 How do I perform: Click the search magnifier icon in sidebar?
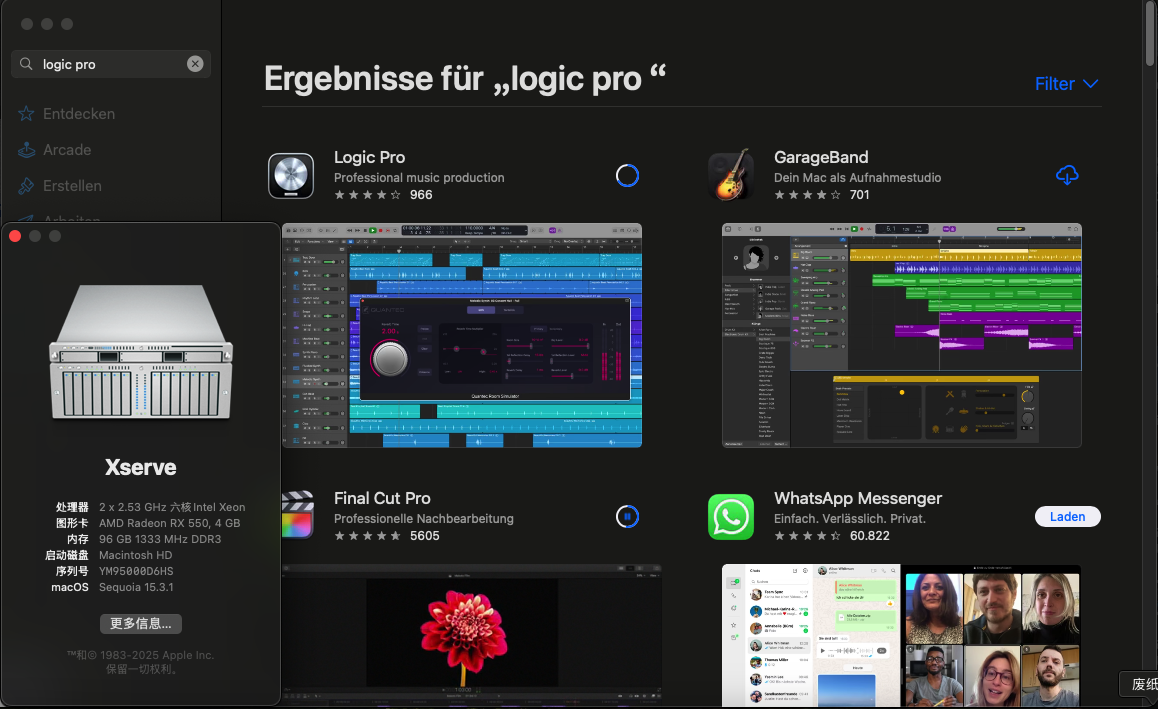(x=26, y=64)
